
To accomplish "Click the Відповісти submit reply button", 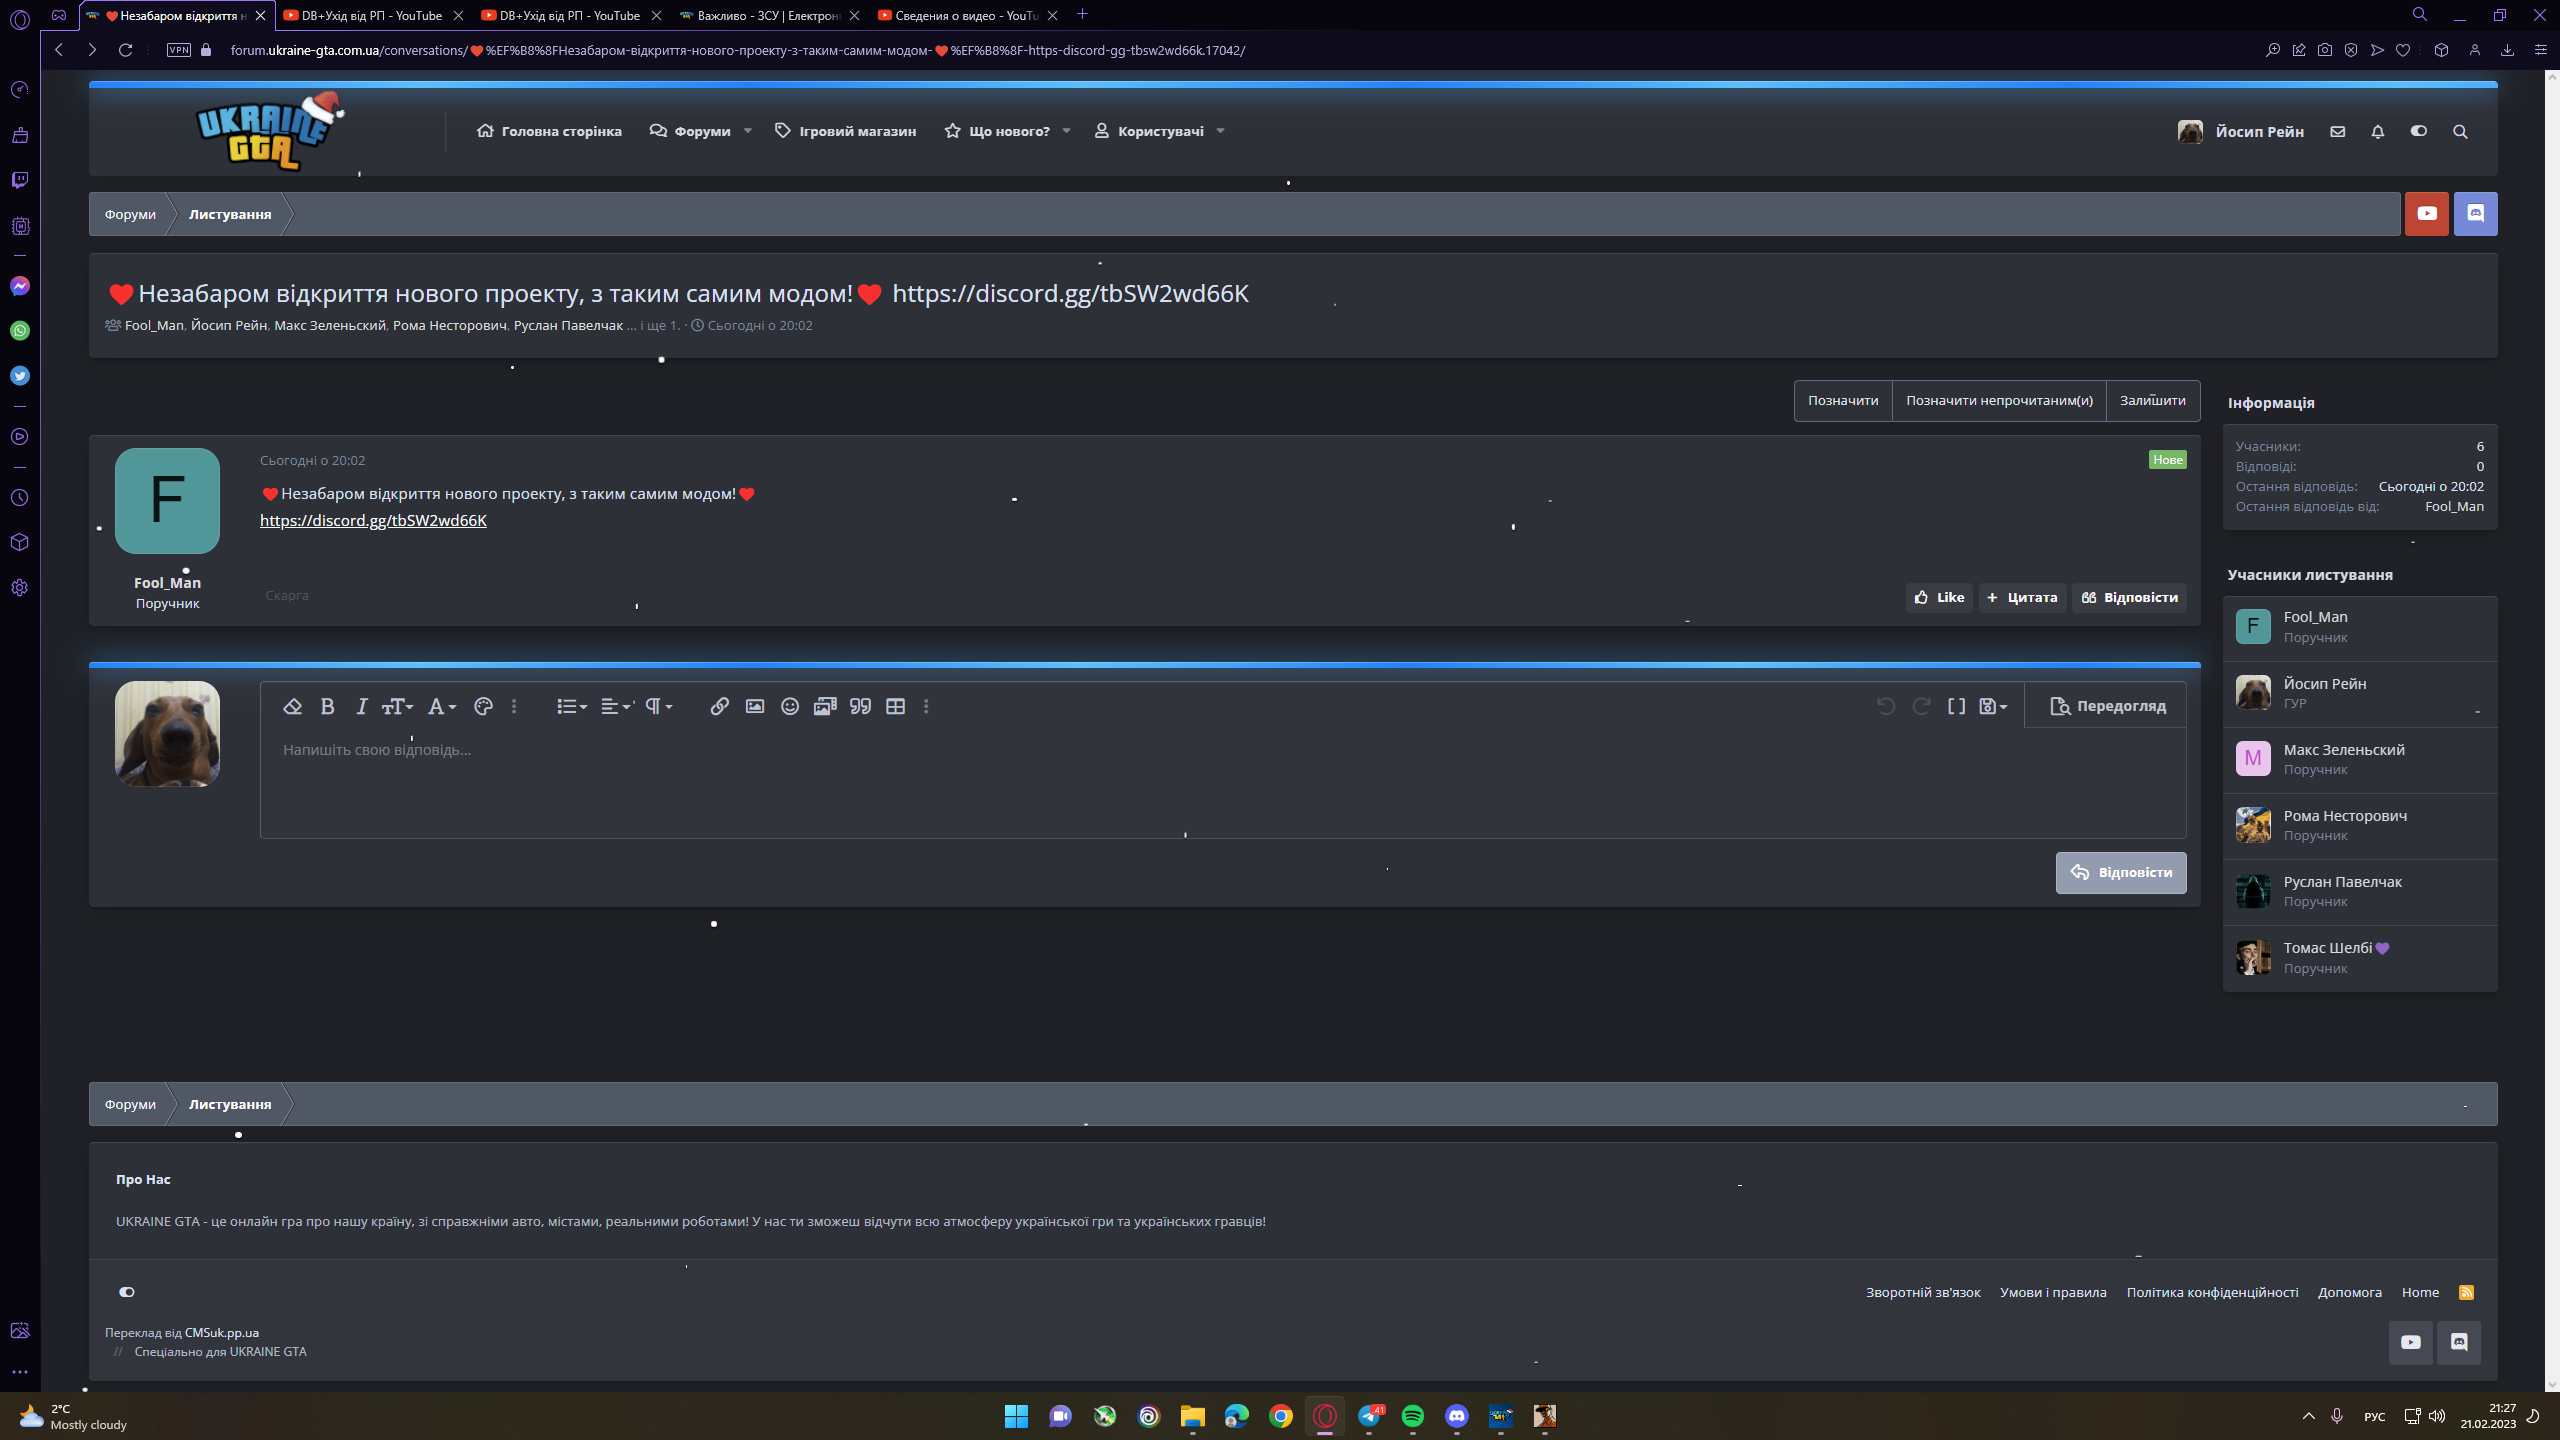I will (2121, 872).
